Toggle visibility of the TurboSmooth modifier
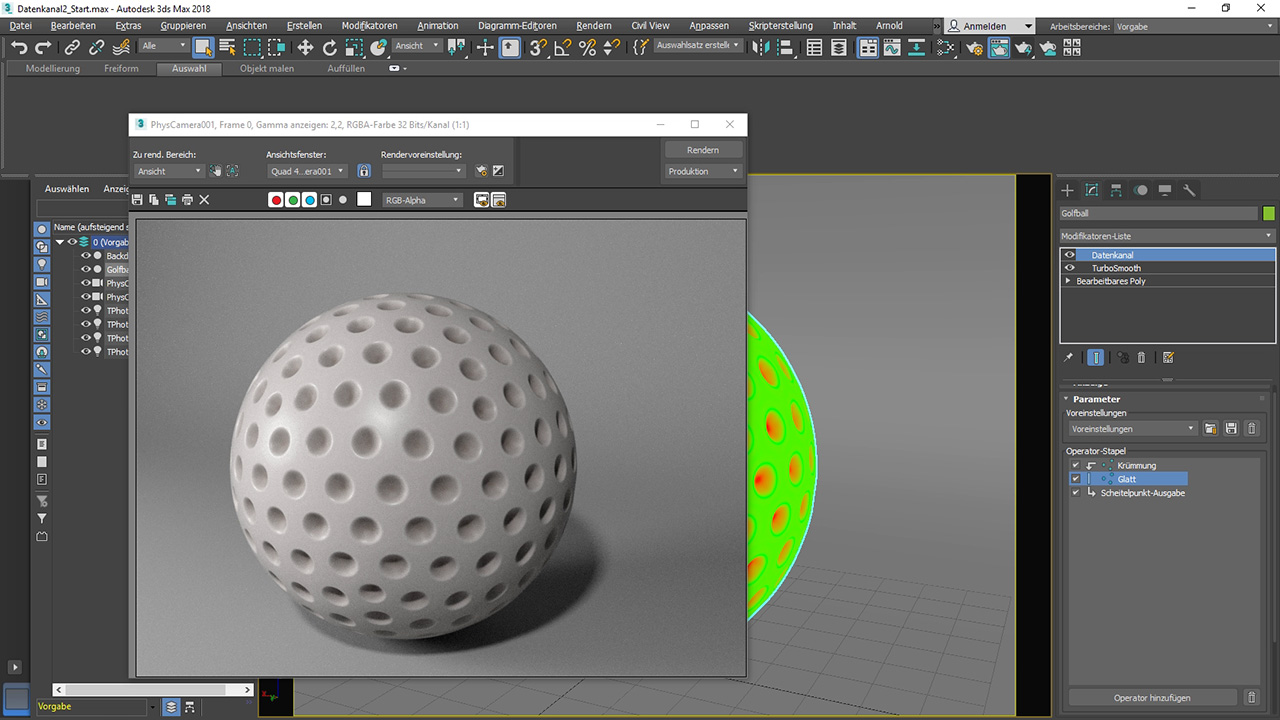Viewport: 1280px width, 720px height. click(x=1070, y=268)
